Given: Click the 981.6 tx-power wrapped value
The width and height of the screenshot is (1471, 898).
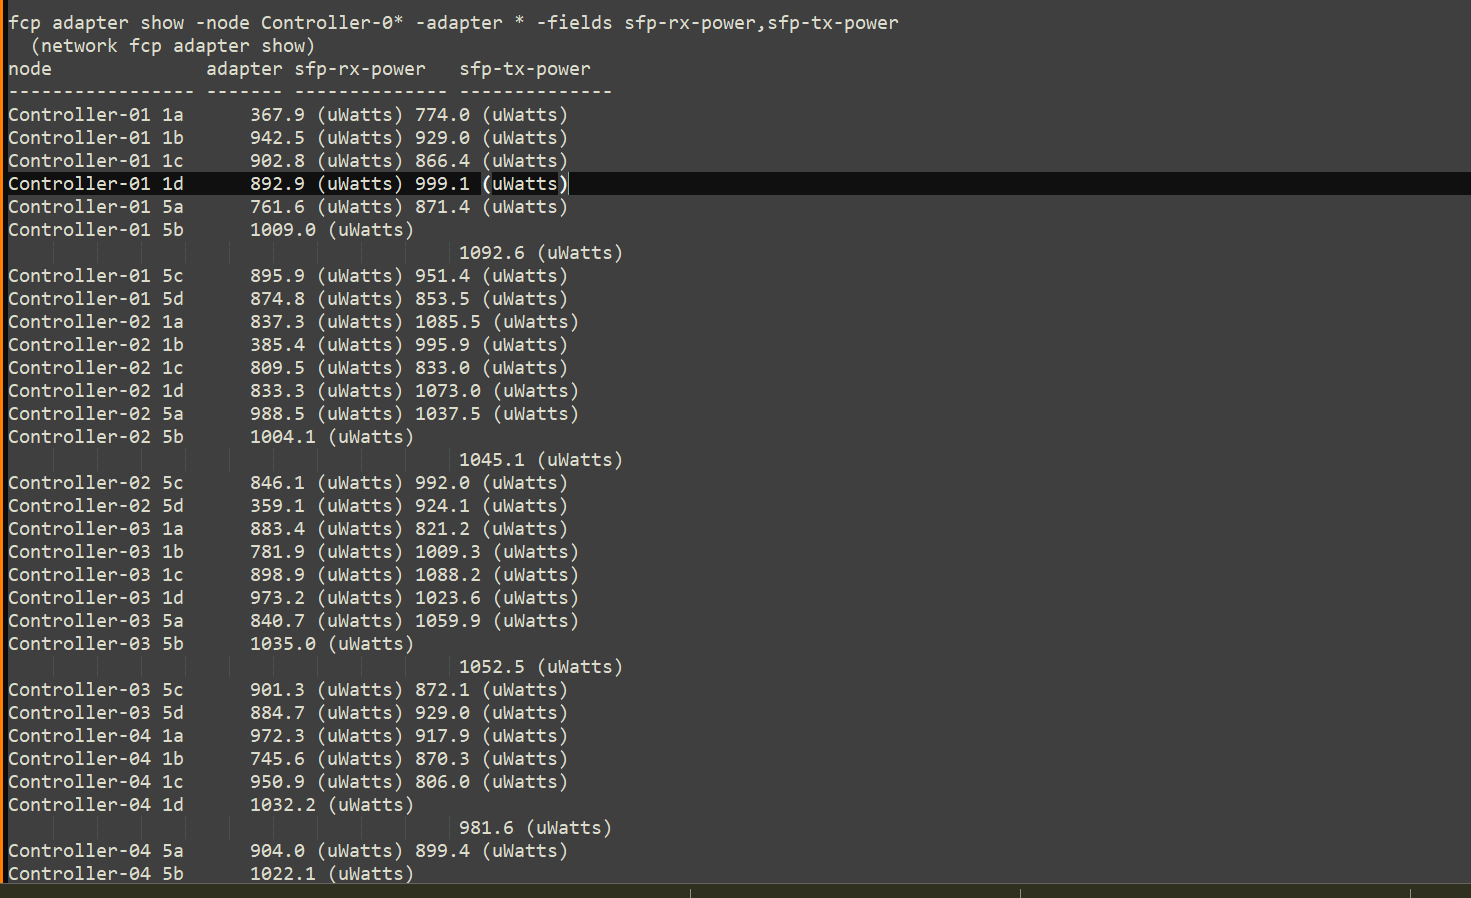Looking at the screenshot, I should [x=486, y=828].
